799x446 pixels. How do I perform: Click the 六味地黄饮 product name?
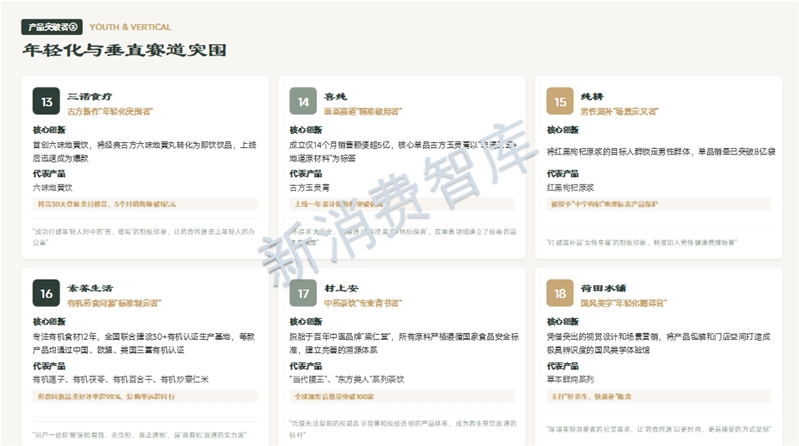[x=52, y=187]
